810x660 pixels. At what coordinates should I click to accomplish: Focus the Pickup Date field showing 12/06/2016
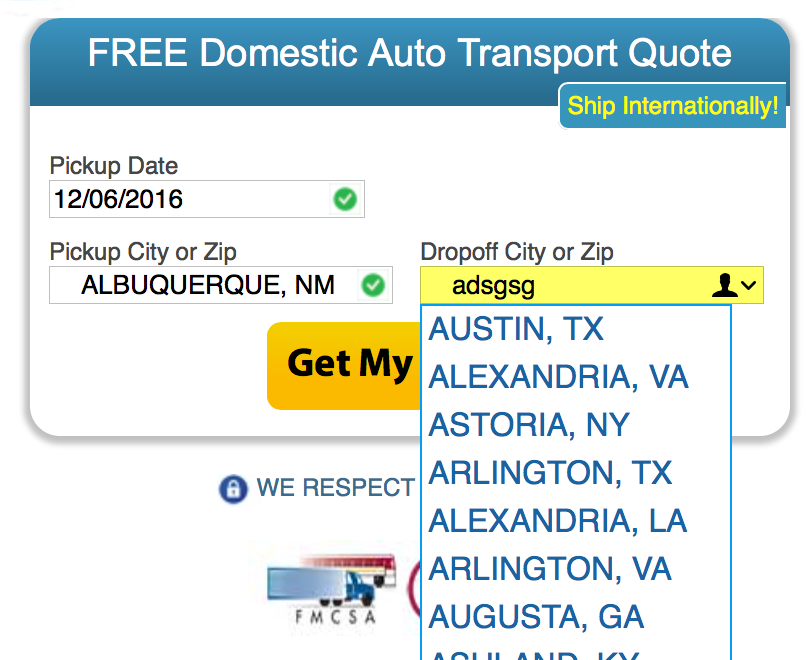coord(190,199)
